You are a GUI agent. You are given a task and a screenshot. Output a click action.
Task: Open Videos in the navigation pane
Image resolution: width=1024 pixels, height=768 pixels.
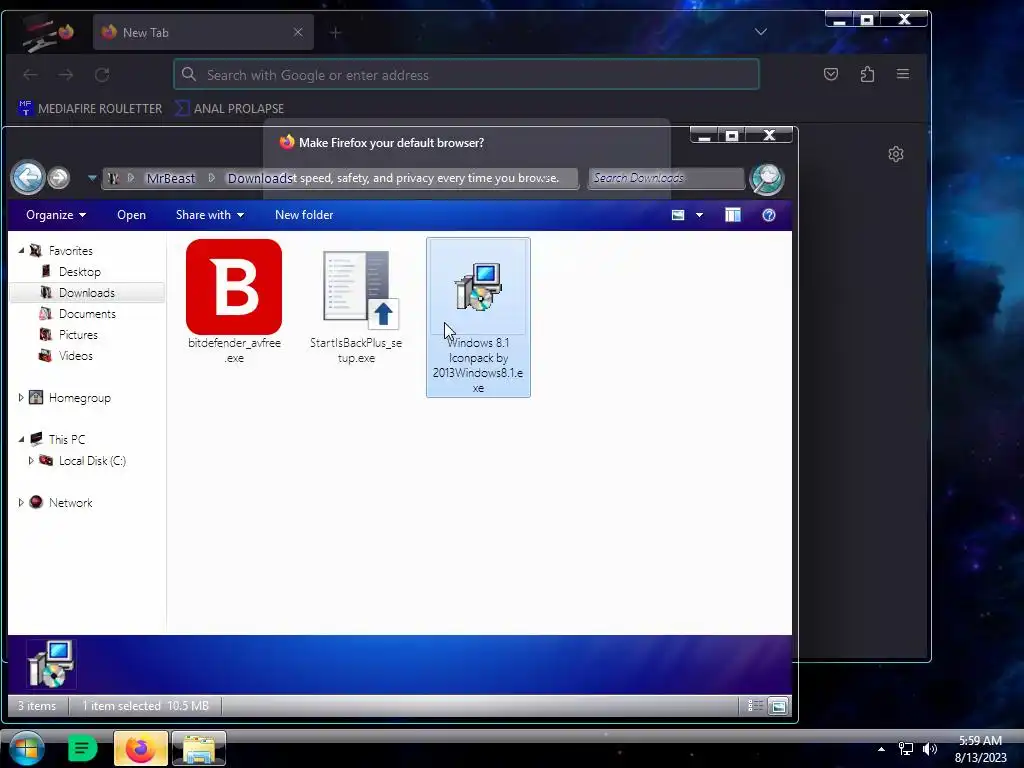click(76, 356)
